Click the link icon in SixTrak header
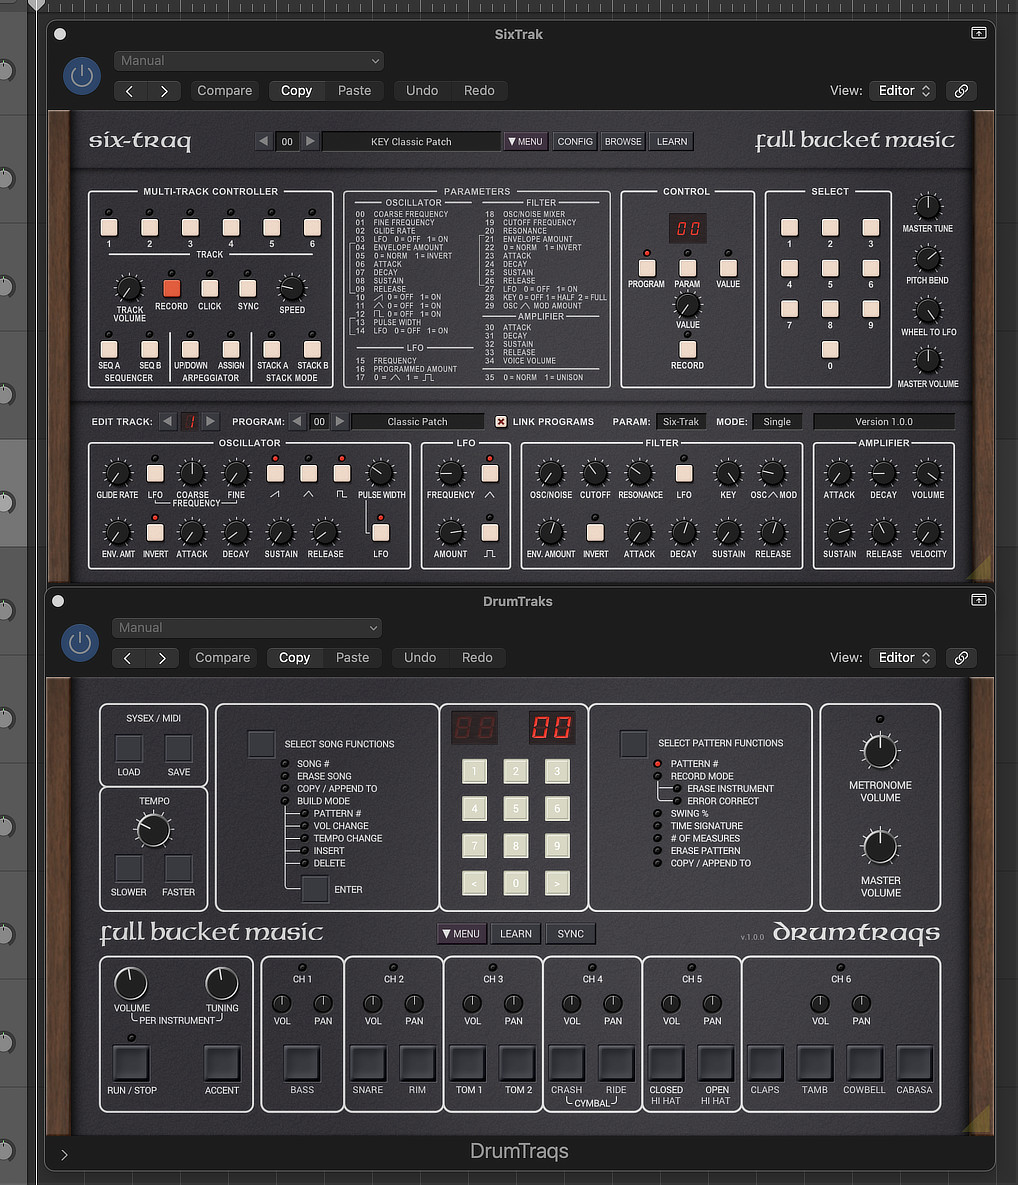This screenshot has height=1185, width=1018. click(961, 91)
